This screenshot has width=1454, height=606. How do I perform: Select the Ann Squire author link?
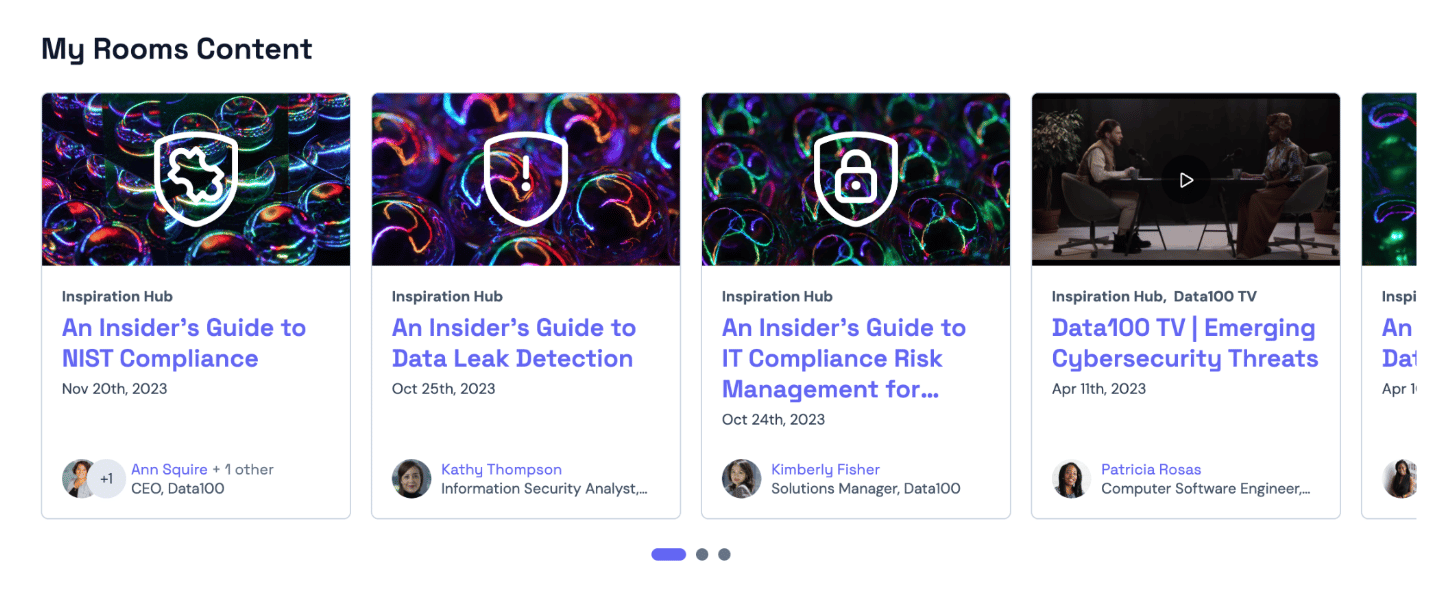click(169, 469)
